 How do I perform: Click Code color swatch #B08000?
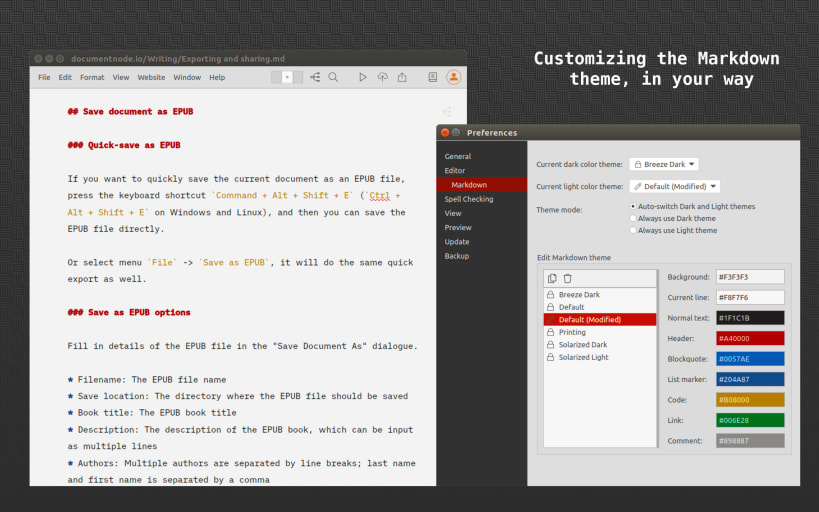pyautogui.click(x=750, y=400)
